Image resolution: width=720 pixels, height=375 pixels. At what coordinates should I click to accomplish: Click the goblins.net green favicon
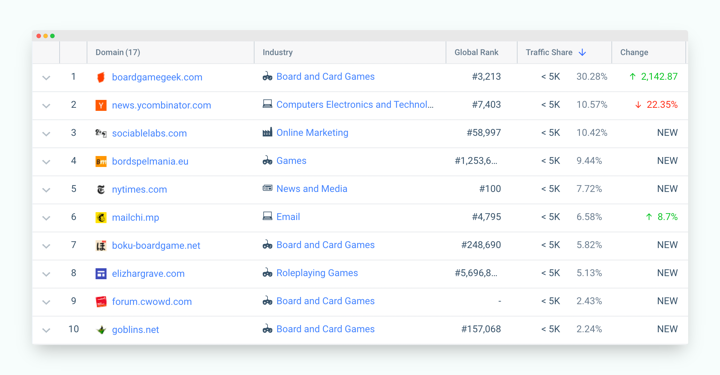[x=101, y=330]
